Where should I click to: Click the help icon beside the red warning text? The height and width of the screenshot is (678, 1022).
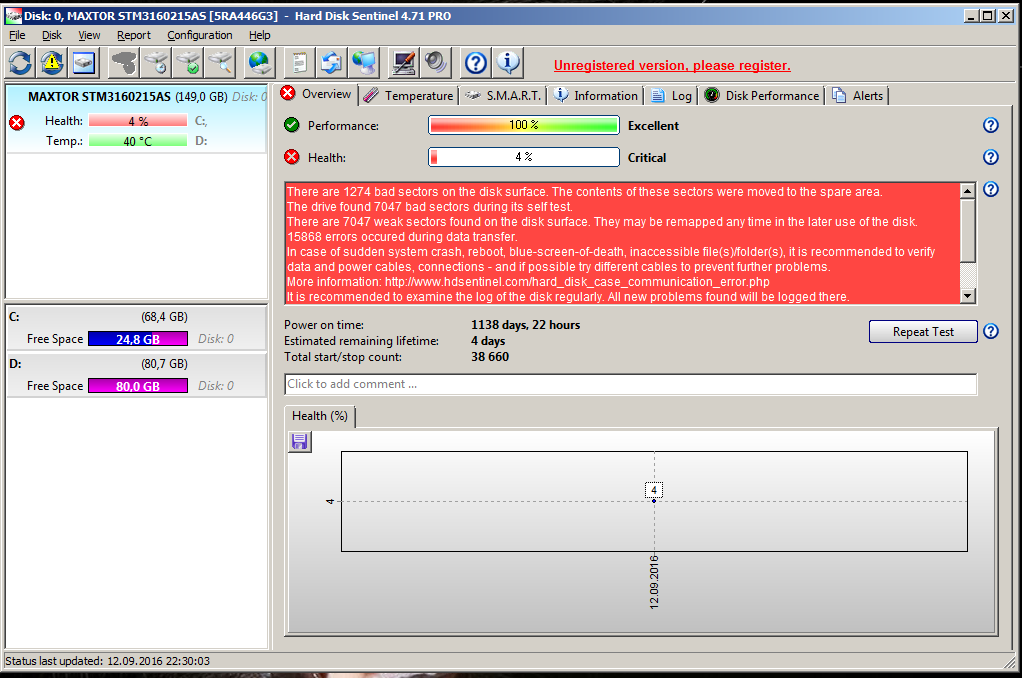pyautogui.click(x=991, y=189)
